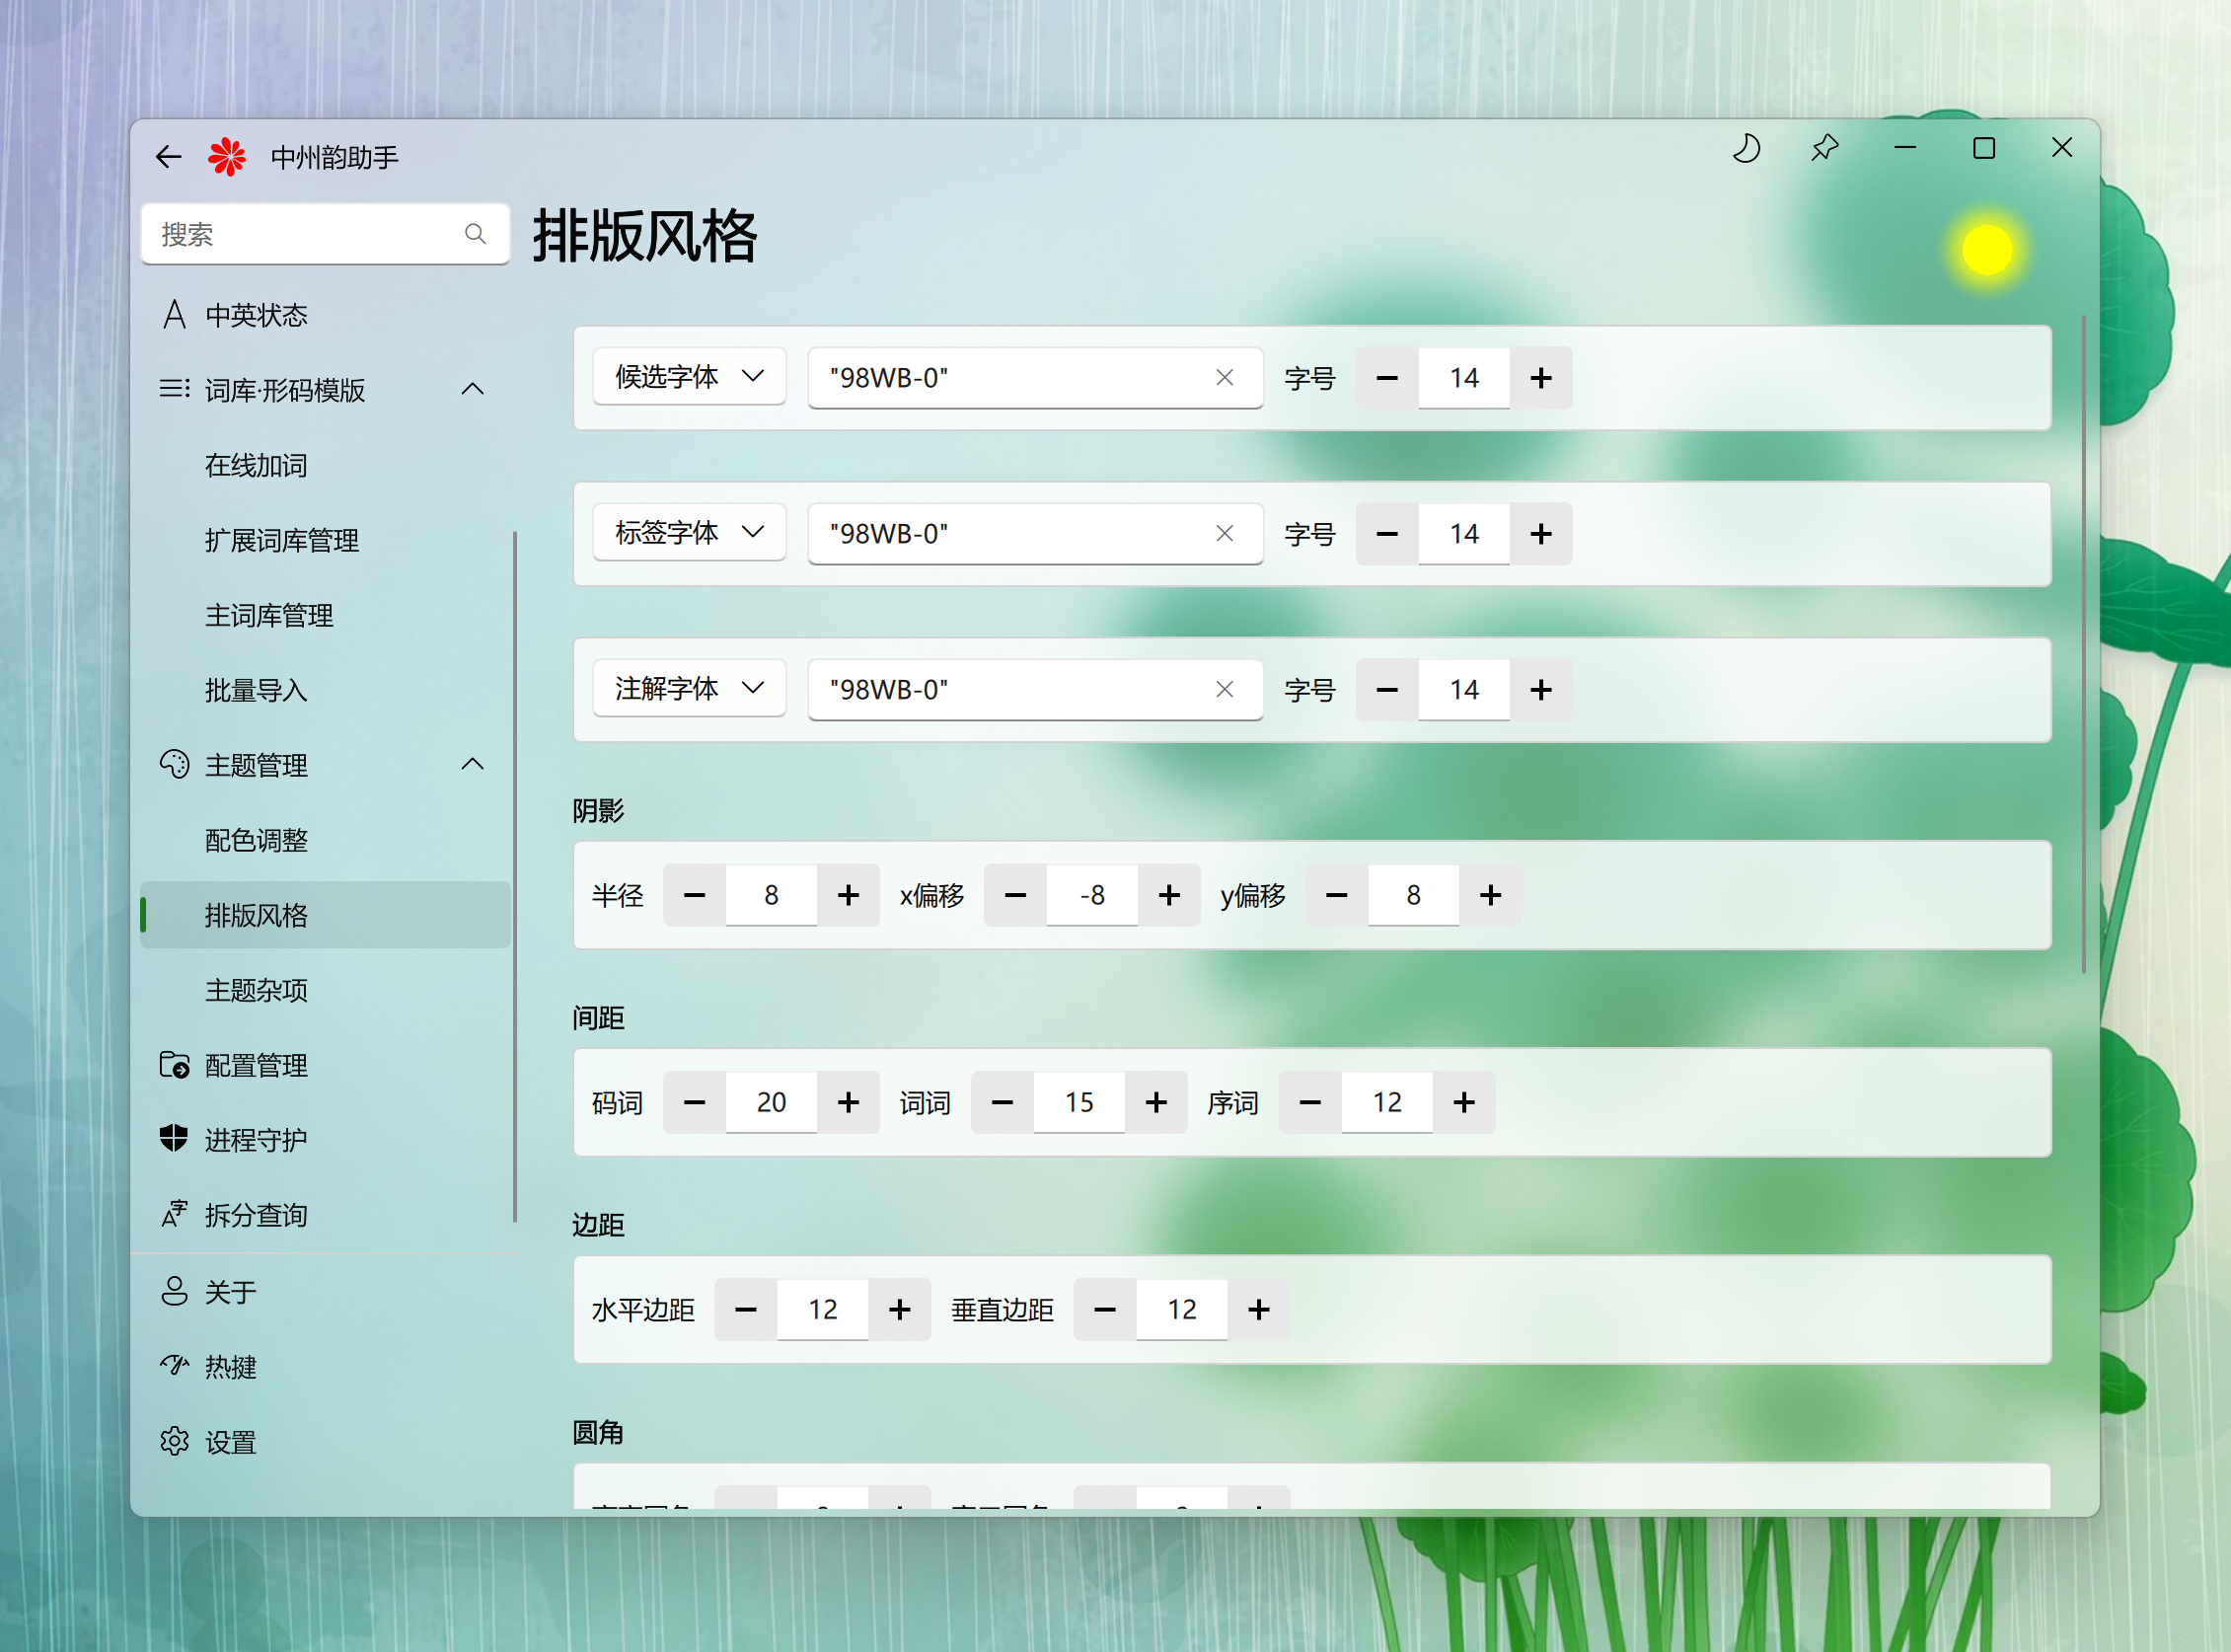Open the 标签字体 dropdown
Image resolution: width=2231 pixels, height=1652 pixels.
coord(689,533)
